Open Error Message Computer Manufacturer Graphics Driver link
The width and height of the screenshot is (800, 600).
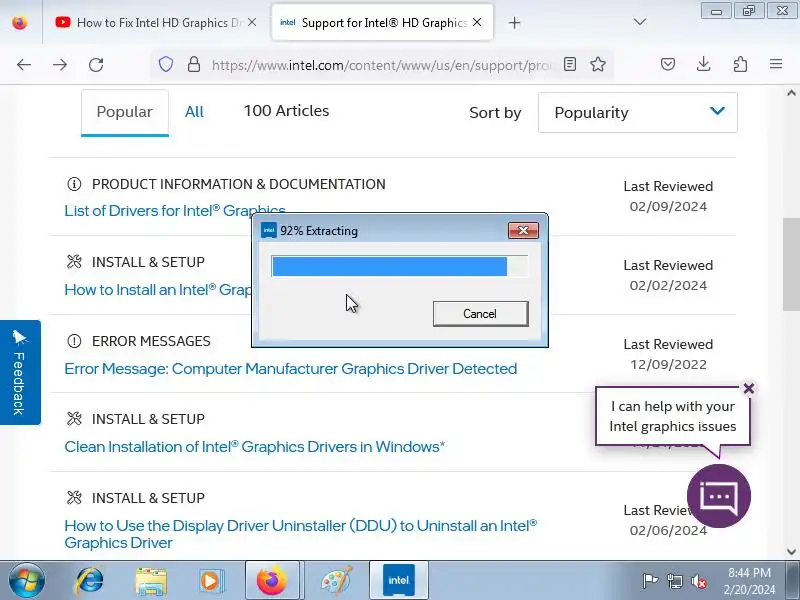coord(290,368)
